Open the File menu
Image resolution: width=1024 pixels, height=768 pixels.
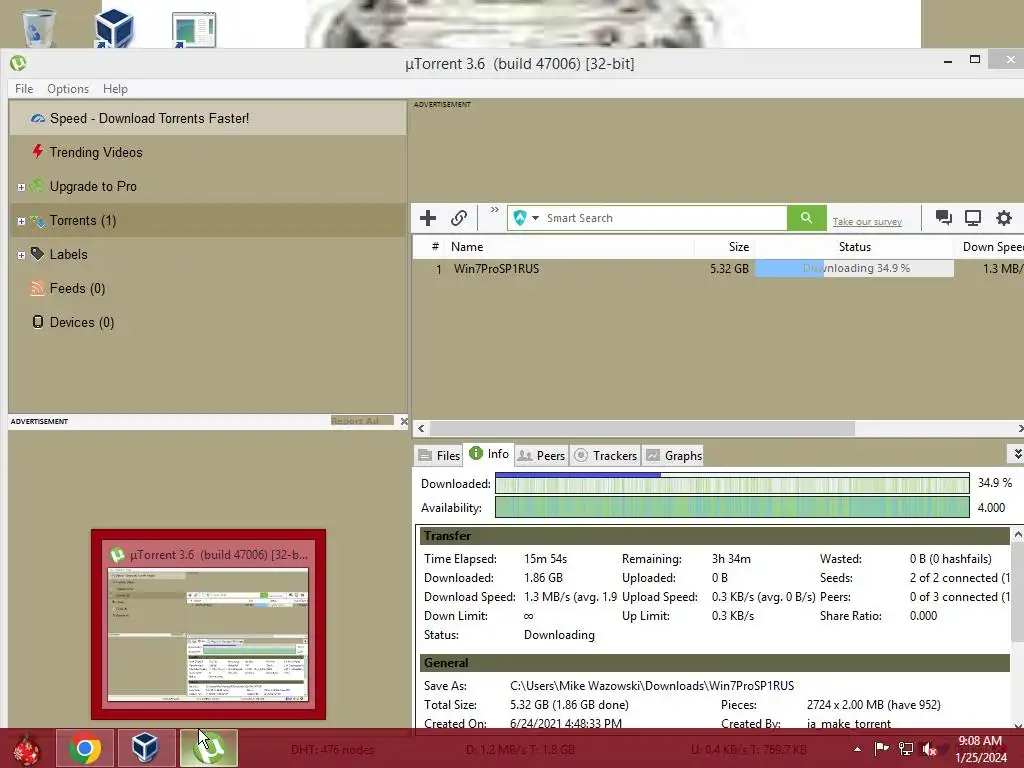pos(24,89)
